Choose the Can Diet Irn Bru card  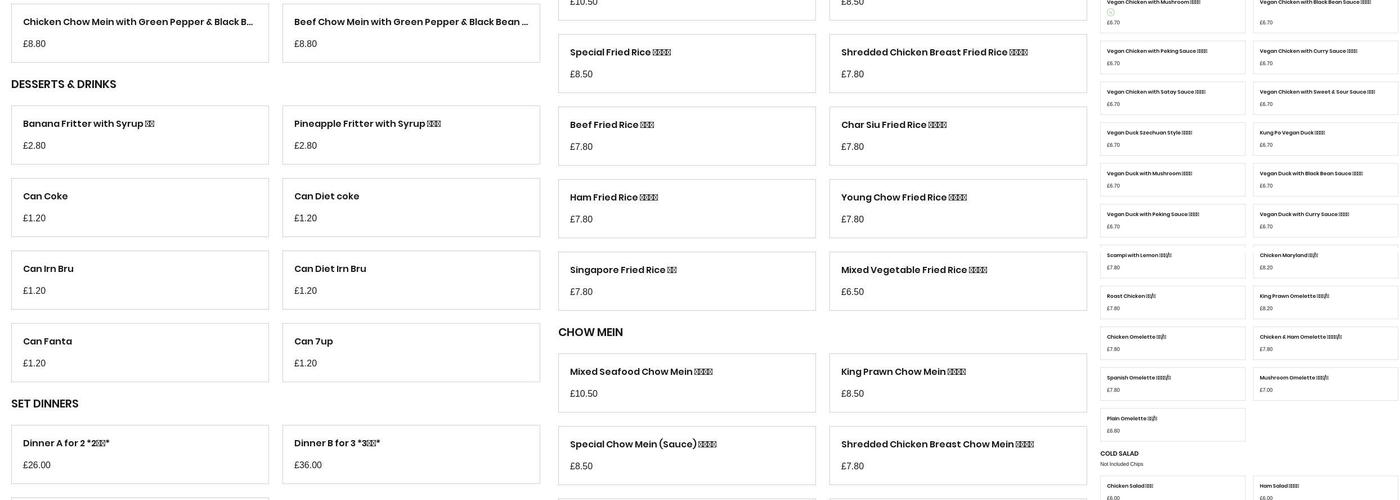click(411, 280)
